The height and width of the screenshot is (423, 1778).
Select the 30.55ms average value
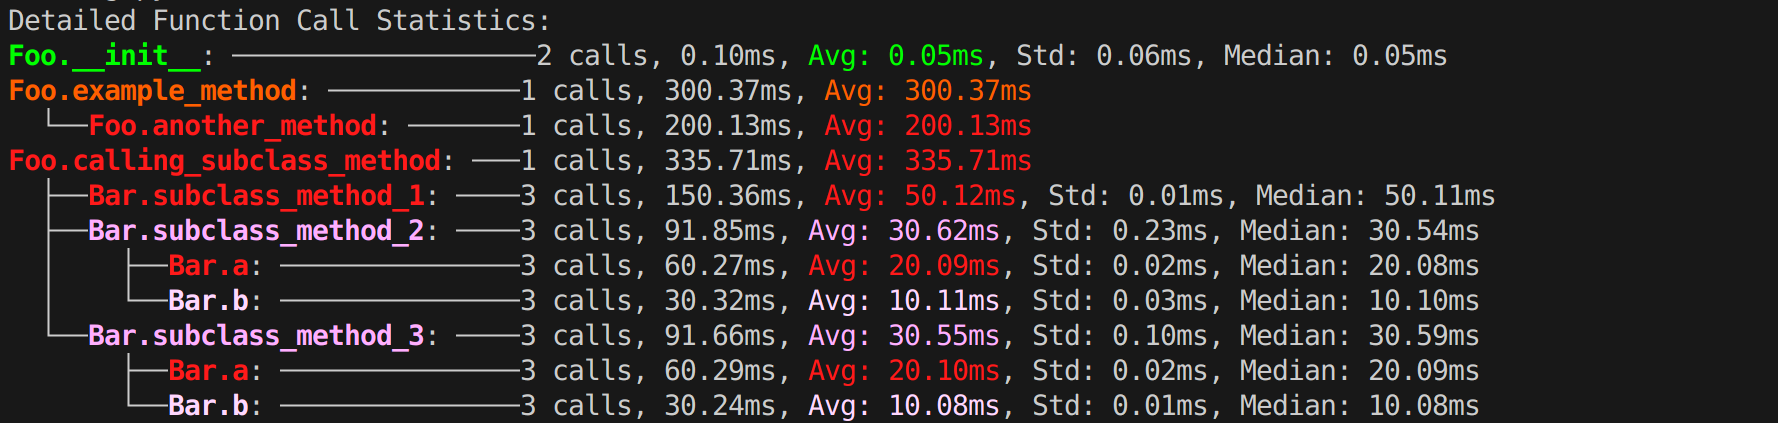(x=944, y=336)
